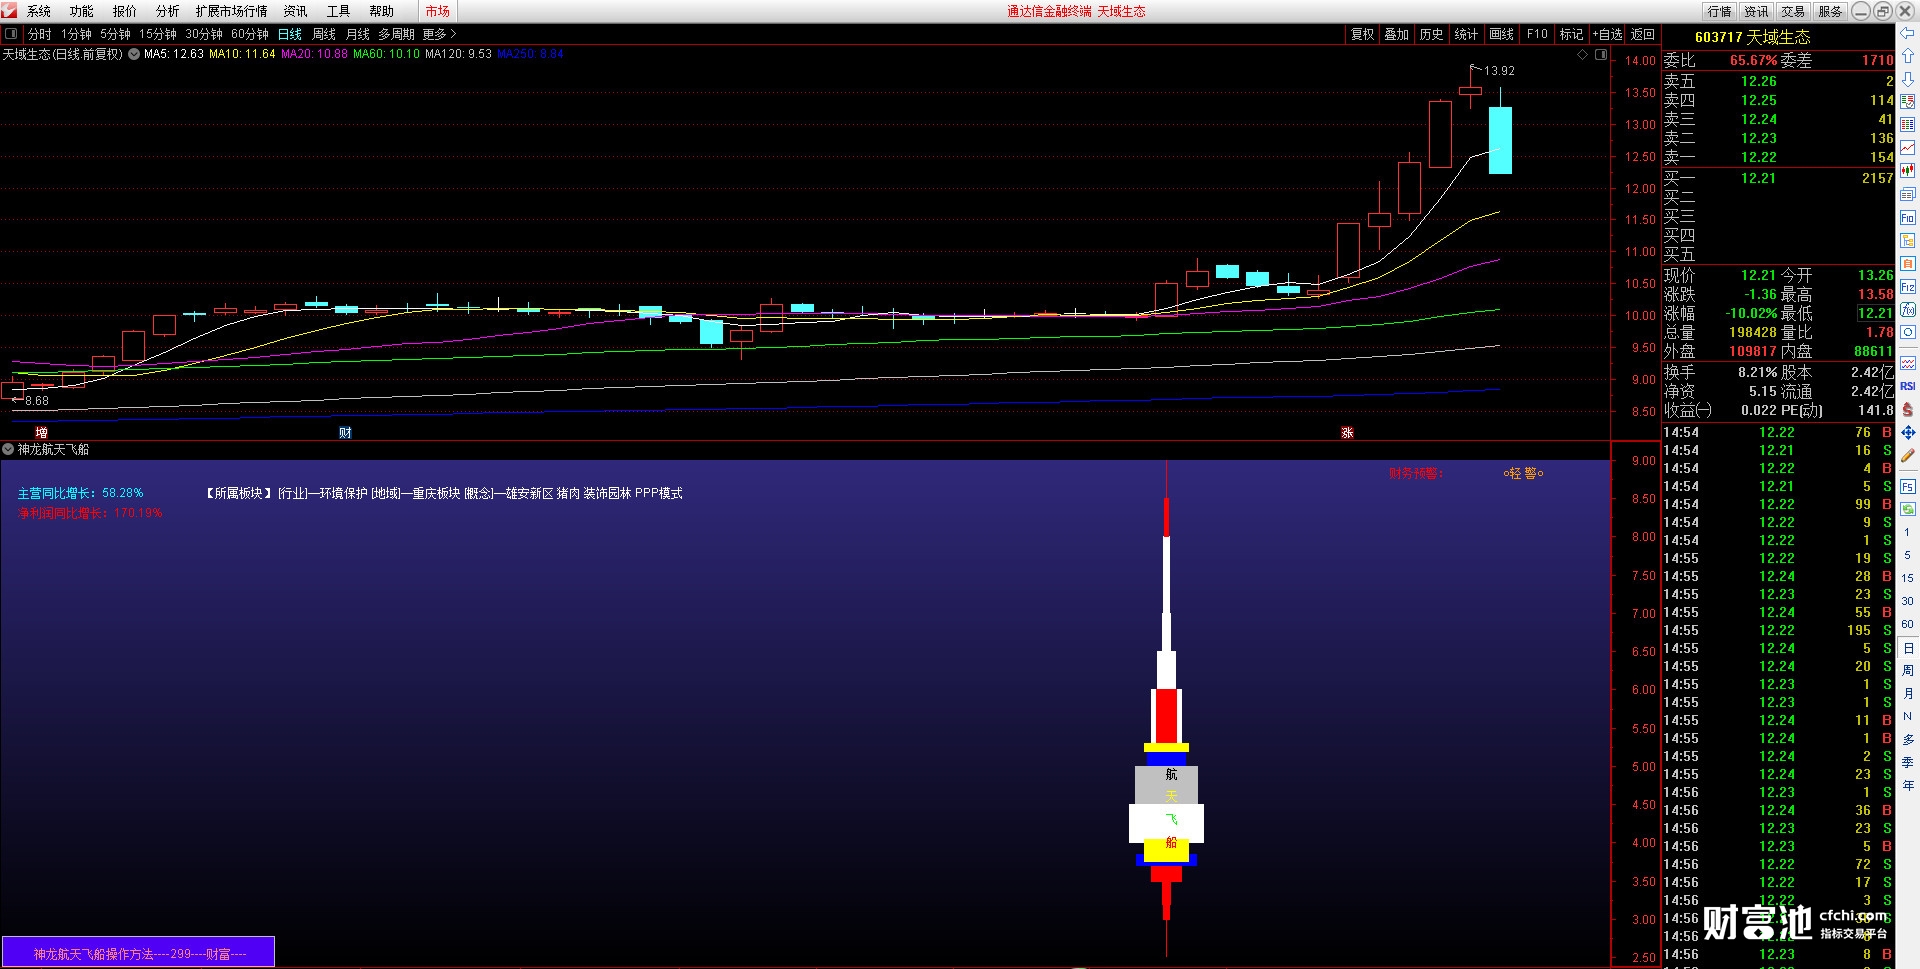1920x969 pixels.
Task: Open the f(x) formula icon
Action: [x=1908, y=309]
